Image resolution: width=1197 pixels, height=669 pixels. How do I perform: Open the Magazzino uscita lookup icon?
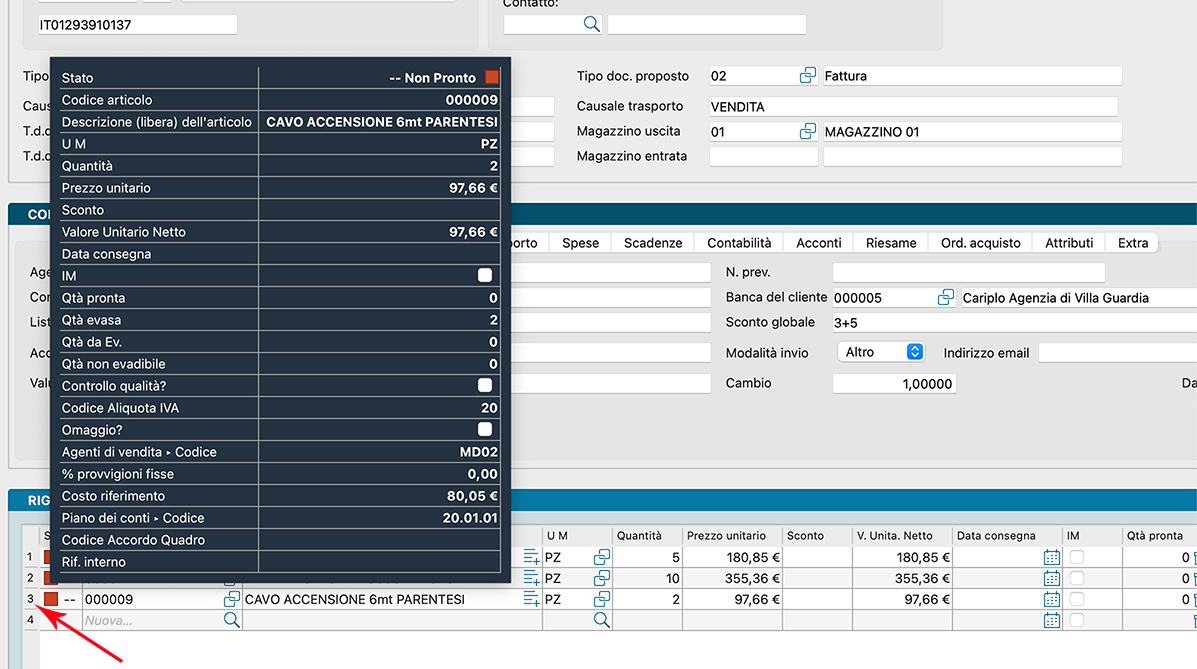[x=807, y=132]
